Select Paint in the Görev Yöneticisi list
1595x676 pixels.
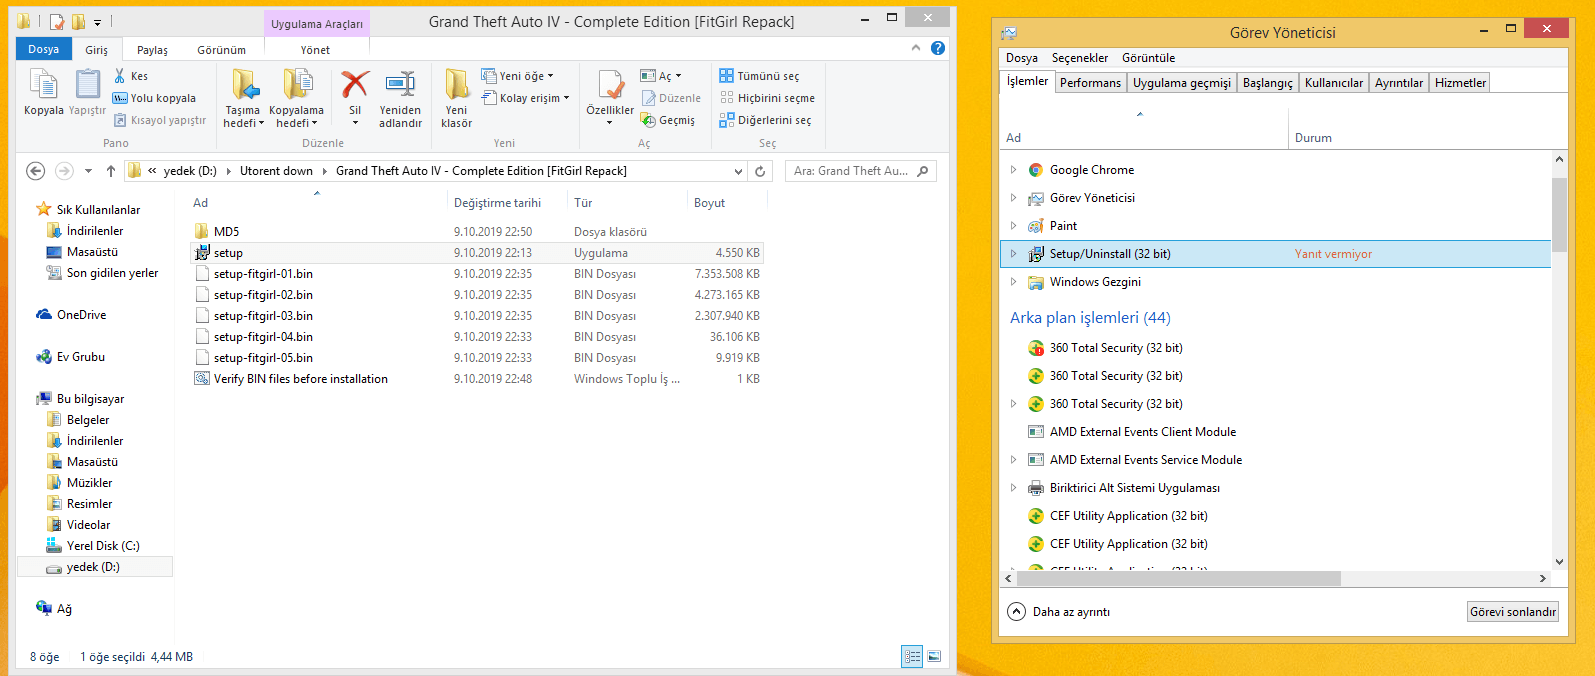1063,226
